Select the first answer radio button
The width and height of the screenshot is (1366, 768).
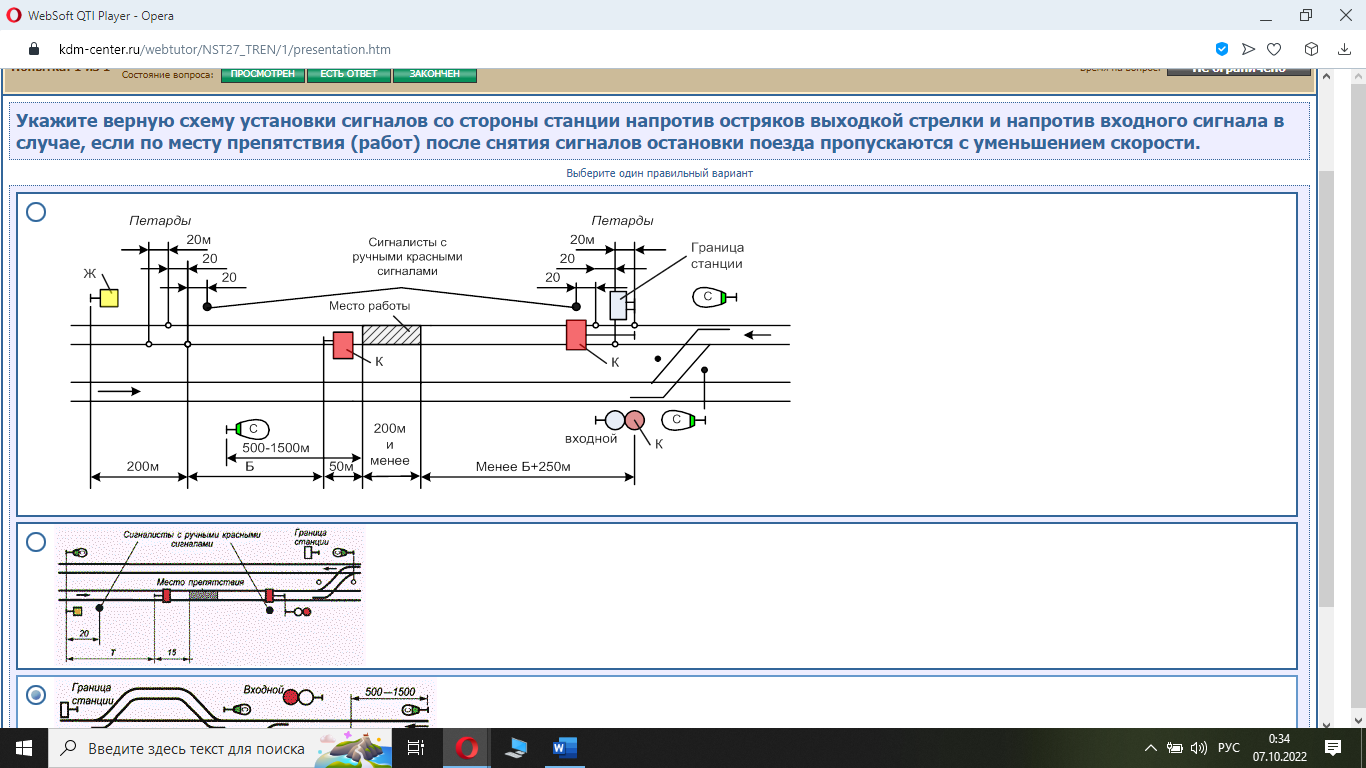tap(36, 212)
